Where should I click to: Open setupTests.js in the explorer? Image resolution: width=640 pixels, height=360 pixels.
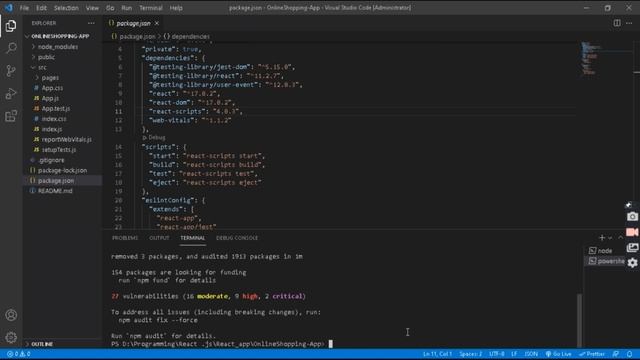pyautogui.click(x=59, y=150)
